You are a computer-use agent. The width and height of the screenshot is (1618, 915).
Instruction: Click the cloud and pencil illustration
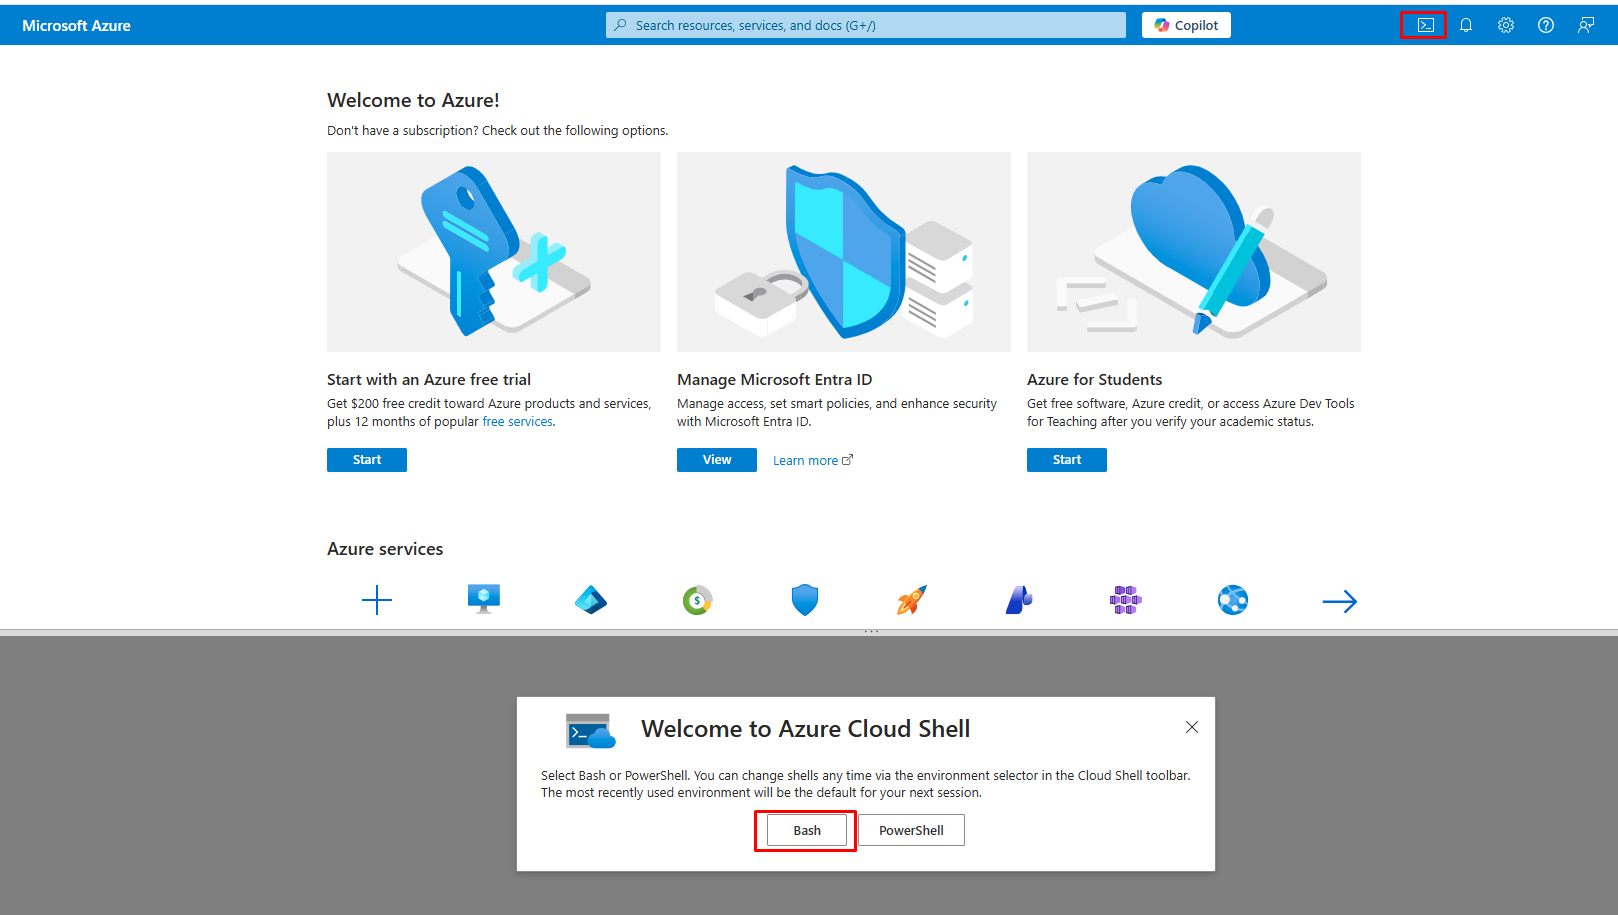pos(1194,252)
